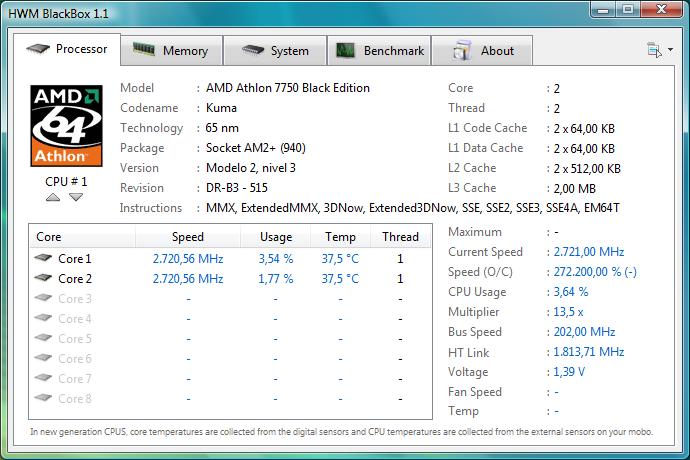Click L2 Cache value 2 x 512,00 KB
The image size is (690, 460).
587,169
